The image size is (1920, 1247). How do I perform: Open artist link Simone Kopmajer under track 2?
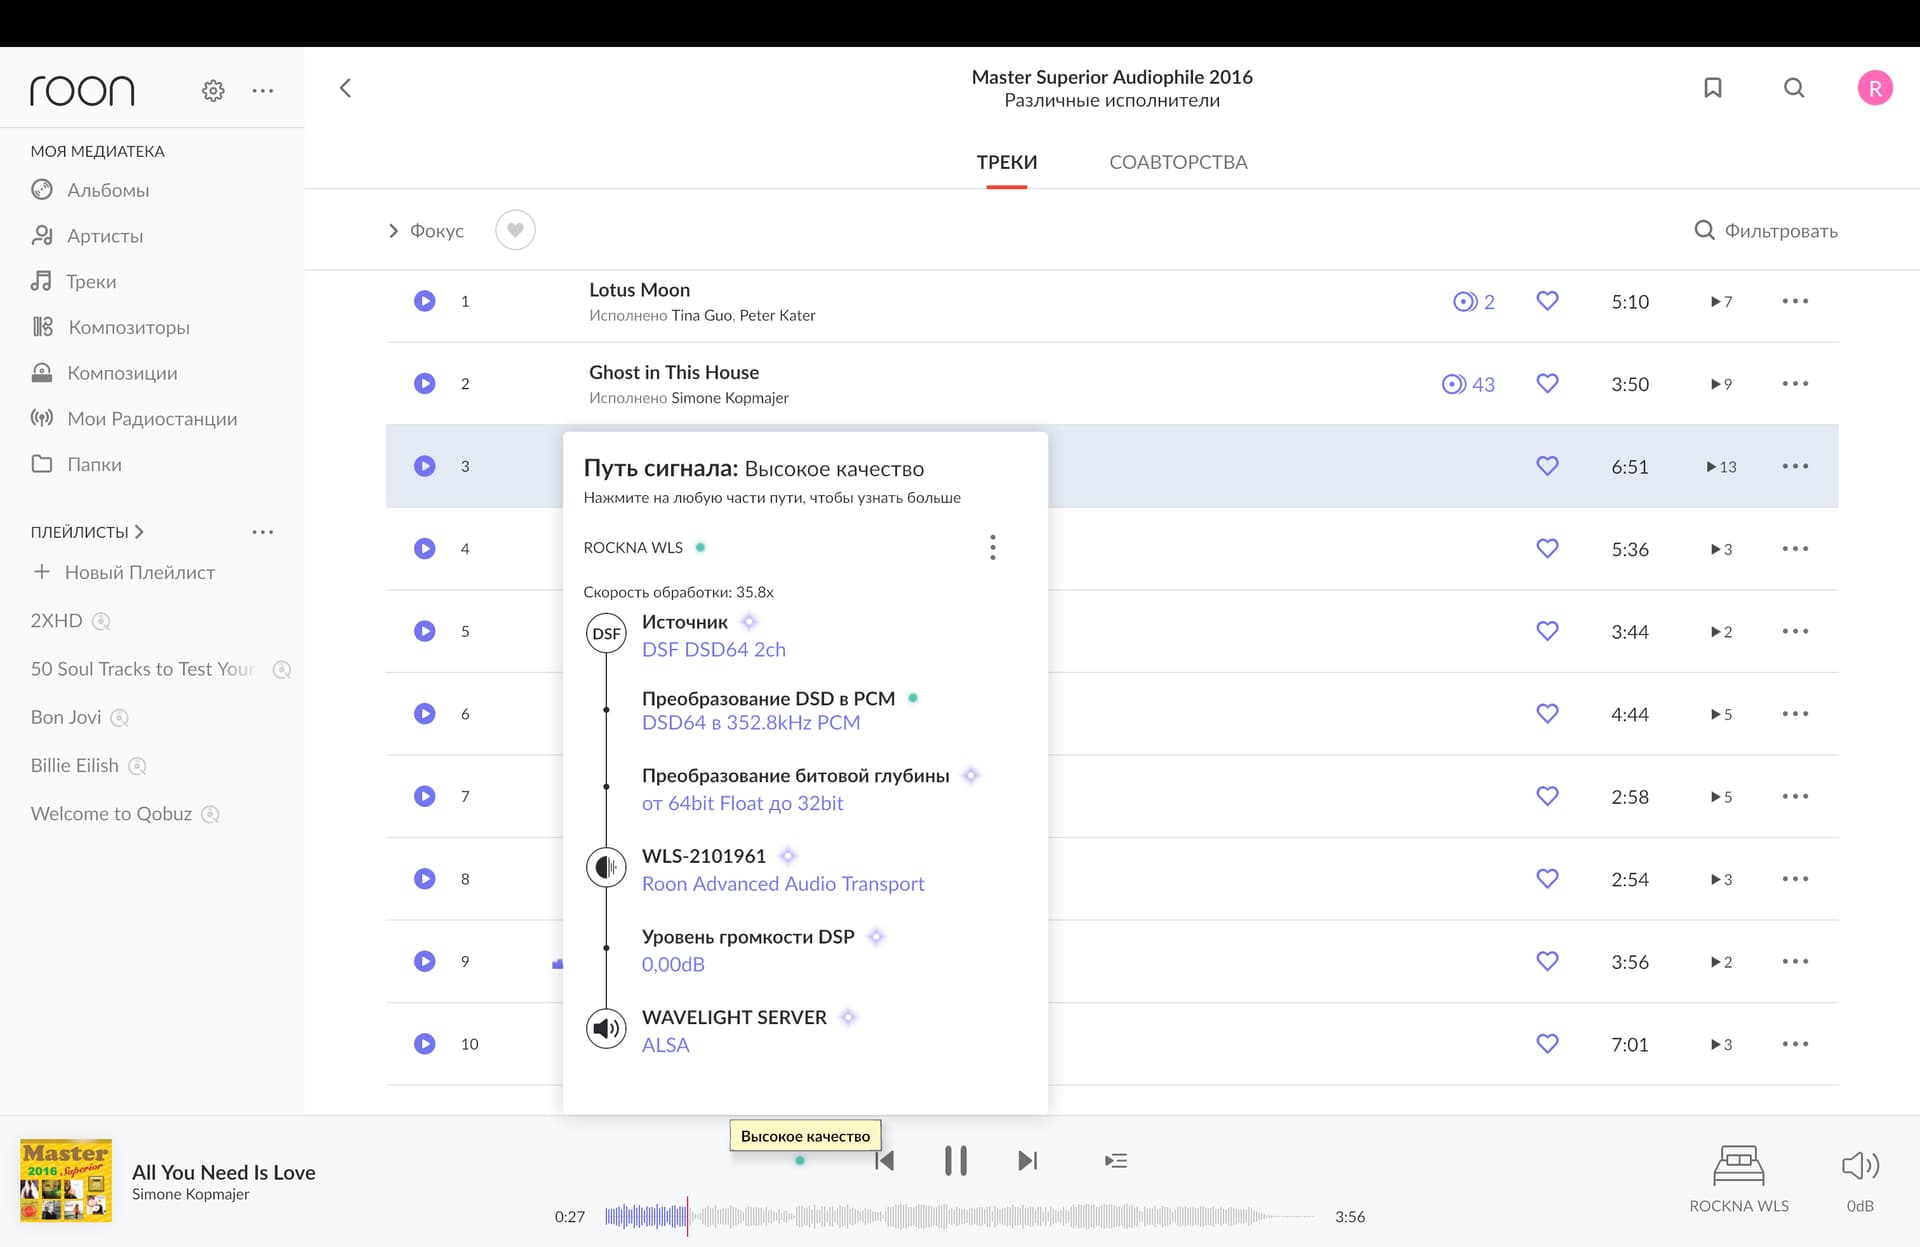coord(730,398)
